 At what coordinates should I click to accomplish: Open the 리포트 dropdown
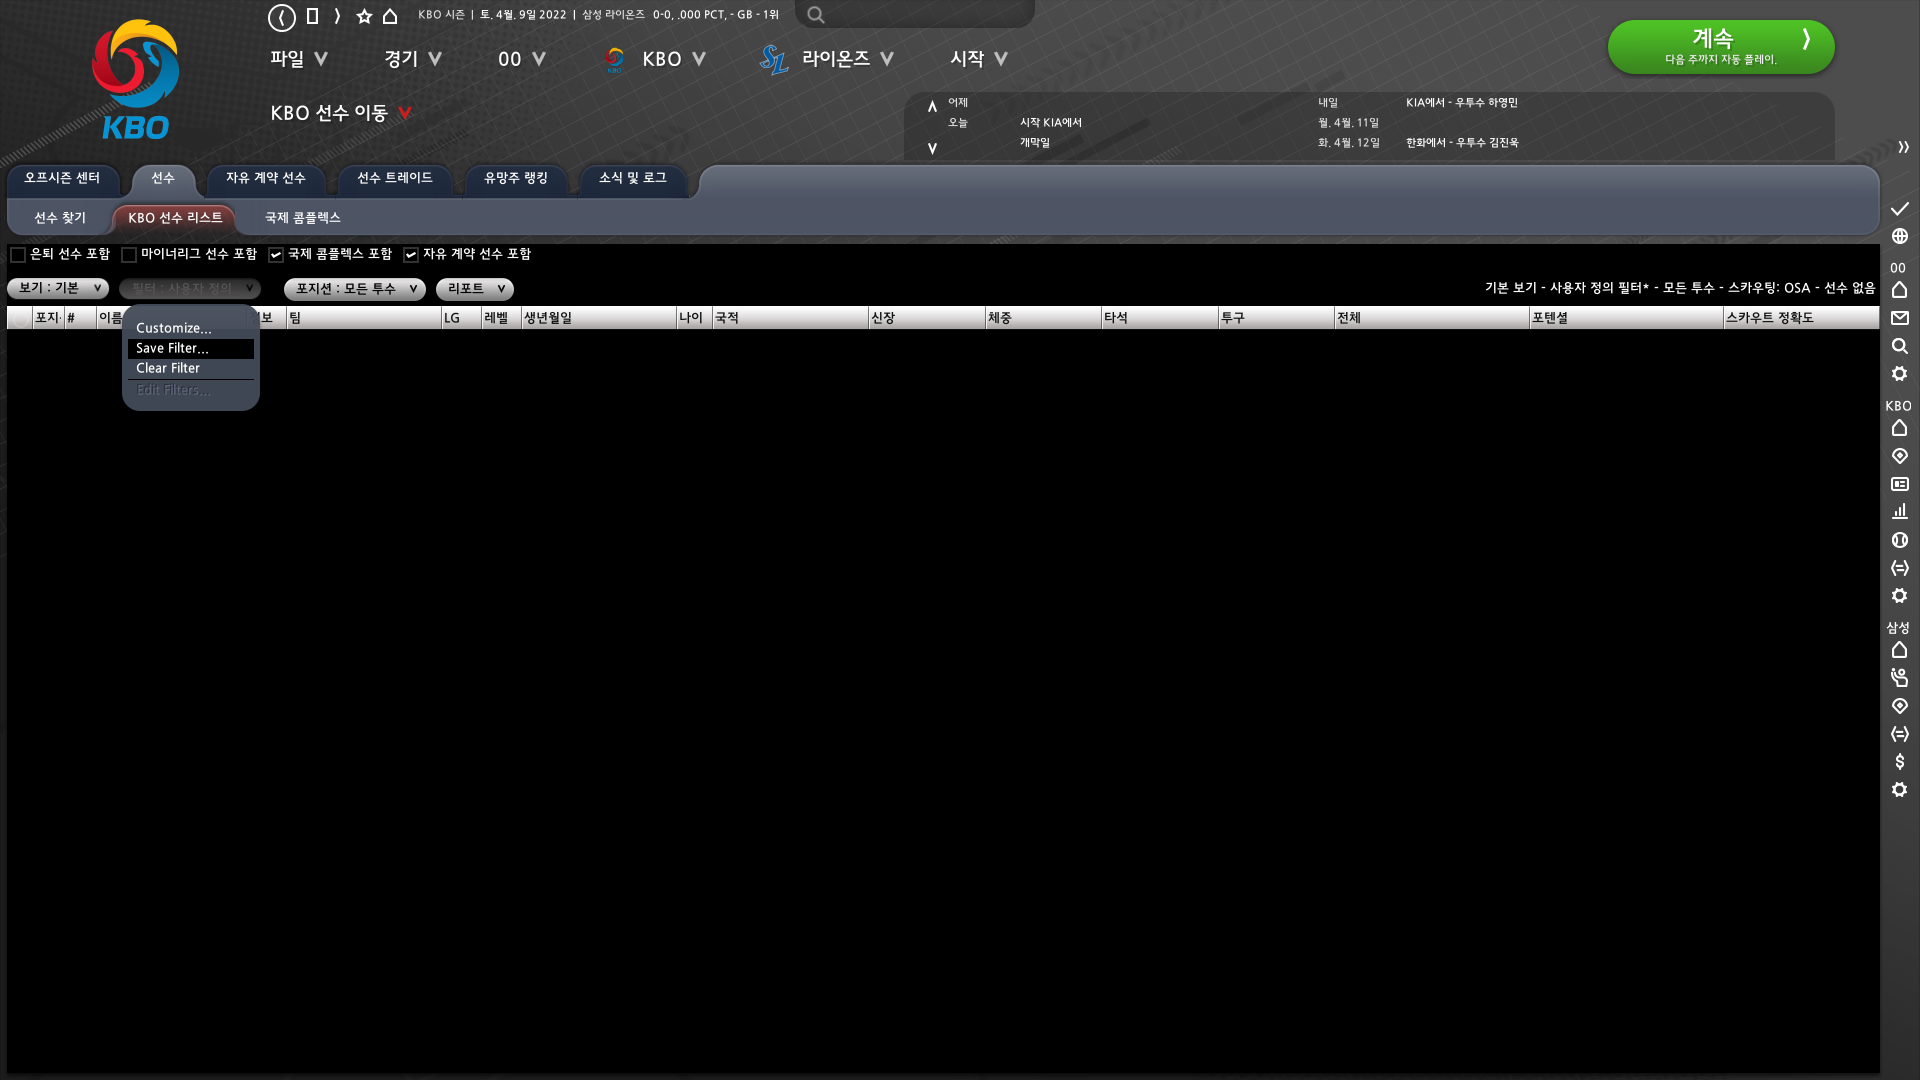coord(475,289)
